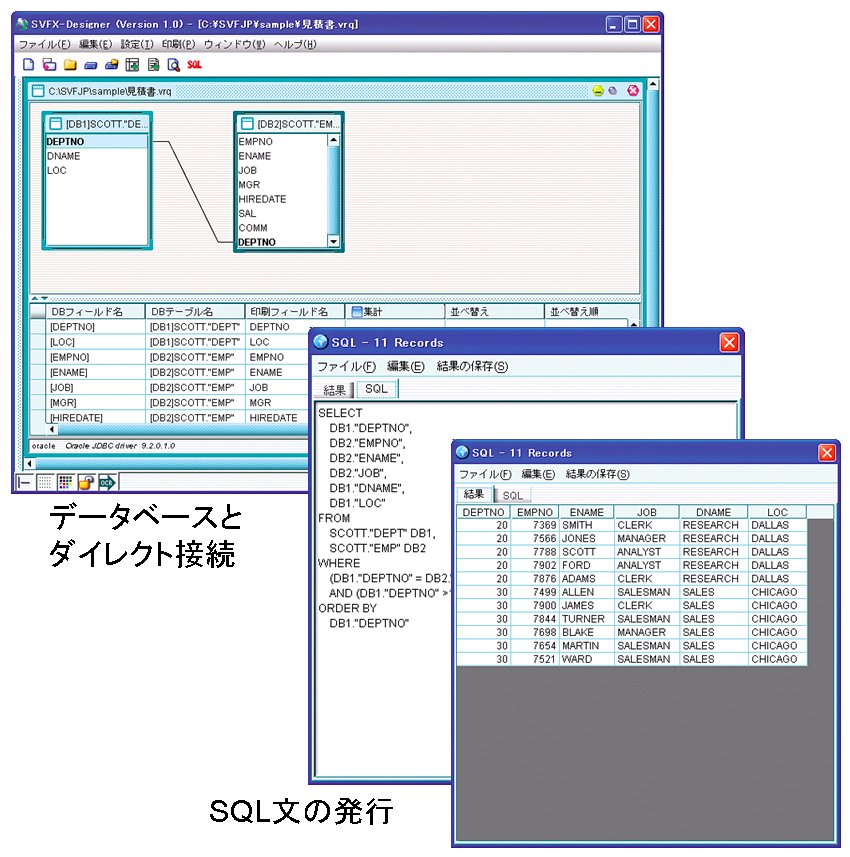Select 結果 tab in front SQL window
Image resolution: width=850 pixels, height=857 pixels.
tap(474, 494)
